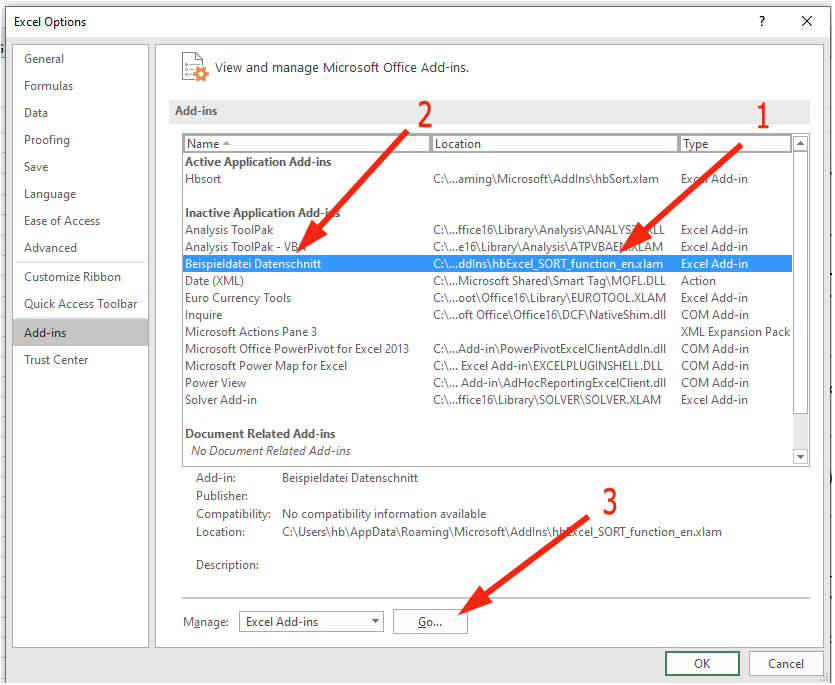
Task: Click the add-ins list scrollbar thumb
Action: (800, 282)
